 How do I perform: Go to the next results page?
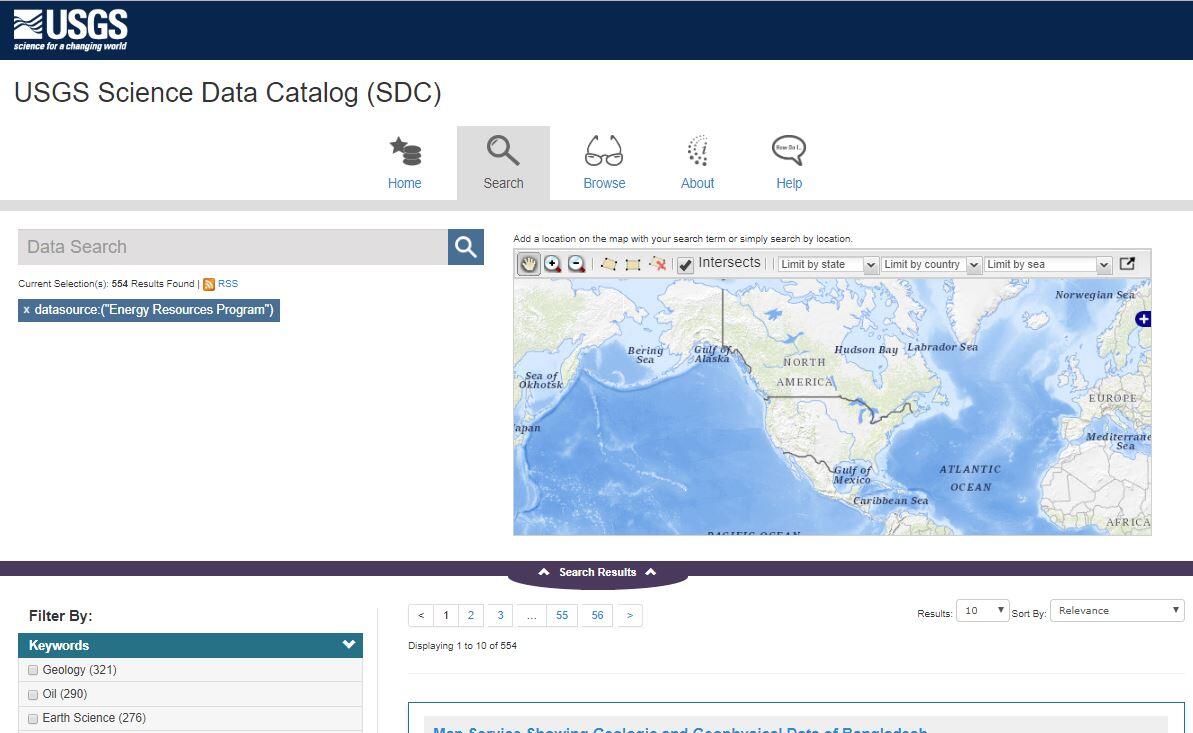click(x=629, y=615)
